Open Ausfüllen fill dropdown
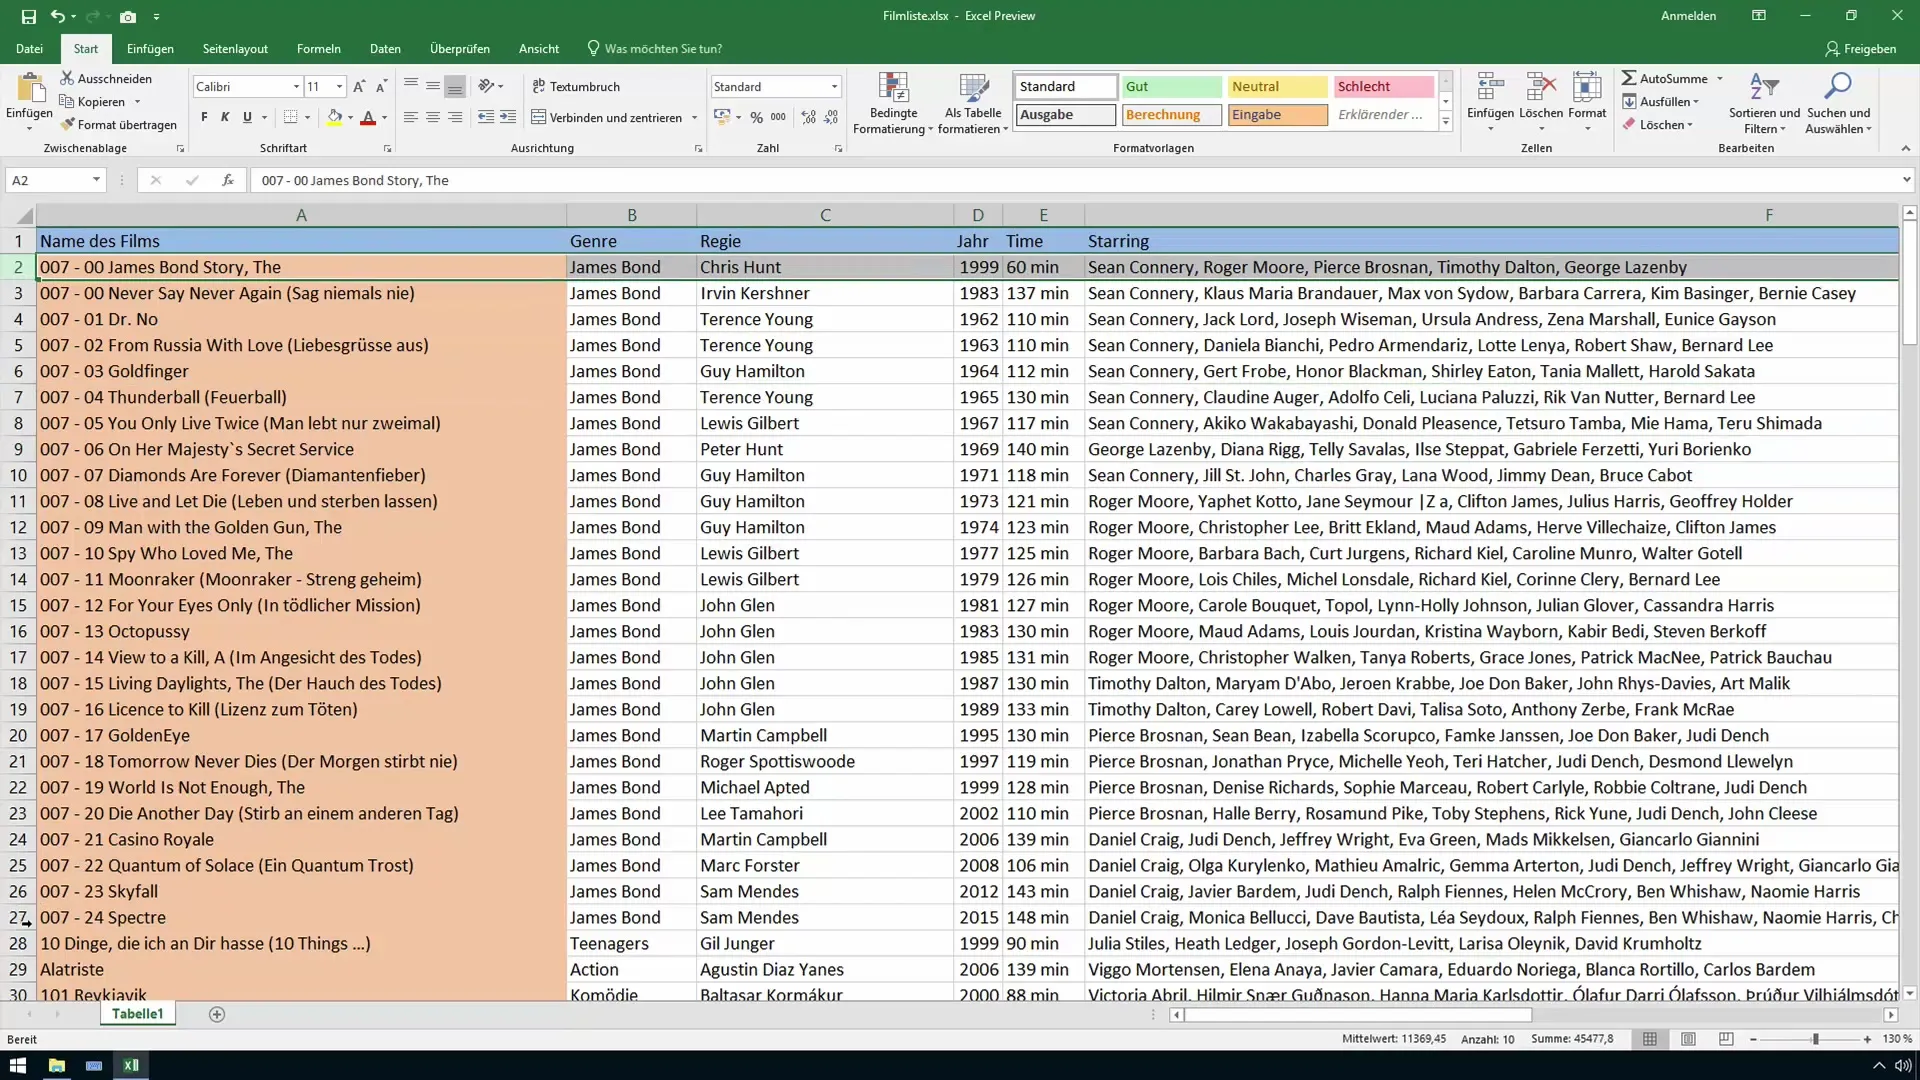Viewport: 1920px width, 1080px height. click(1661, 101)
